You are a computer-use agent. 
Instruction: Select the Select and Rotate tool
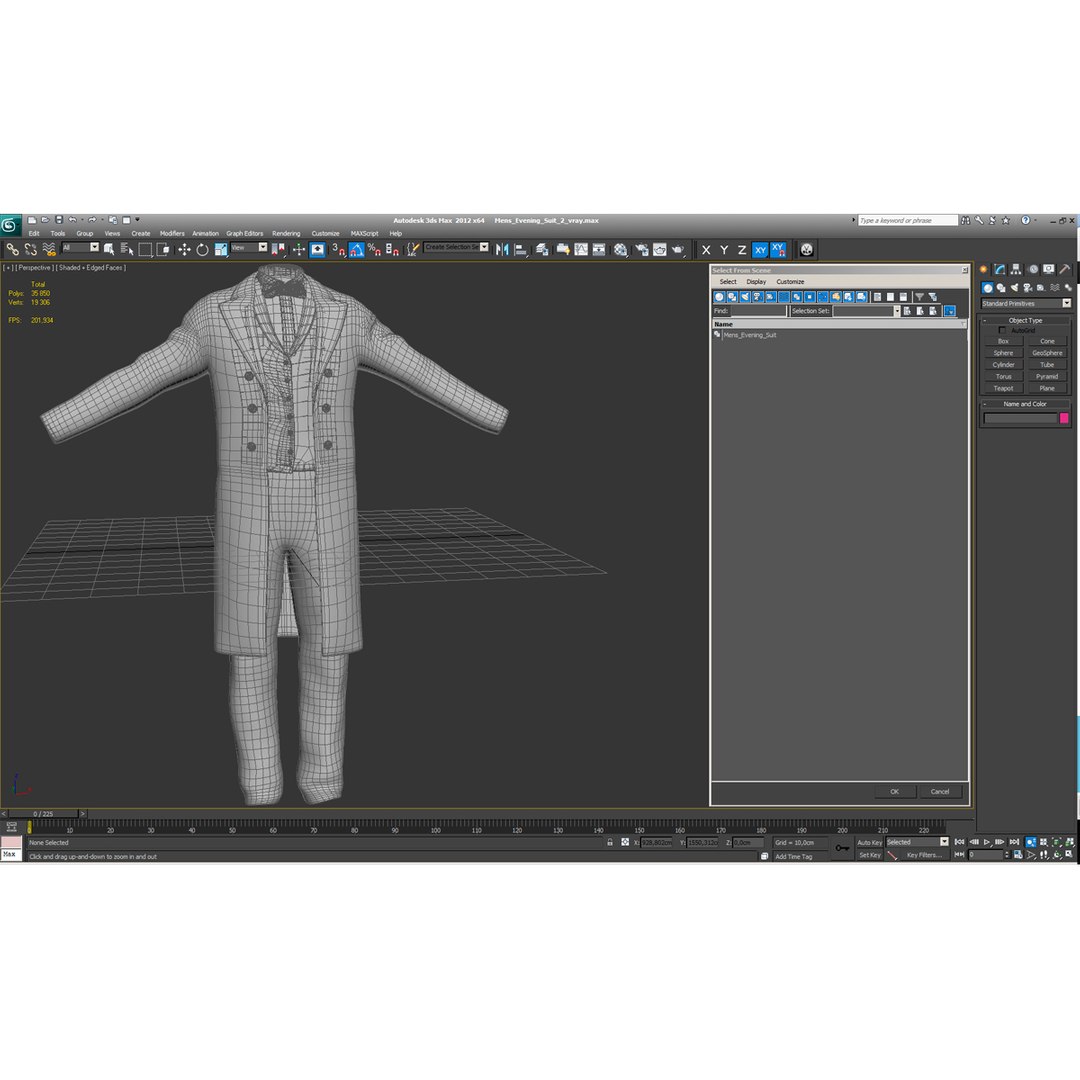click(x=202, y=250)
